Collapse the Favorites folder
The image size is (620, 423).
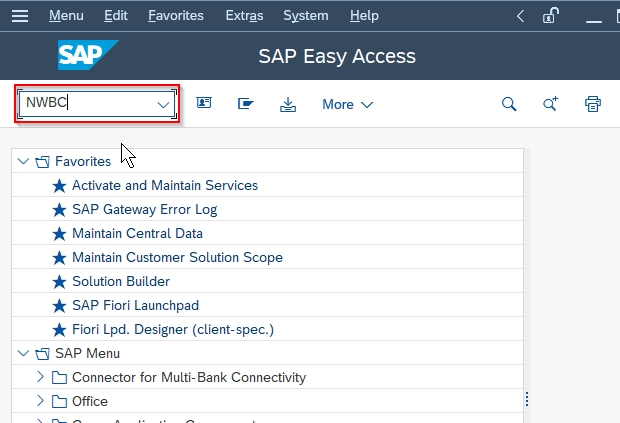point(24,161)
